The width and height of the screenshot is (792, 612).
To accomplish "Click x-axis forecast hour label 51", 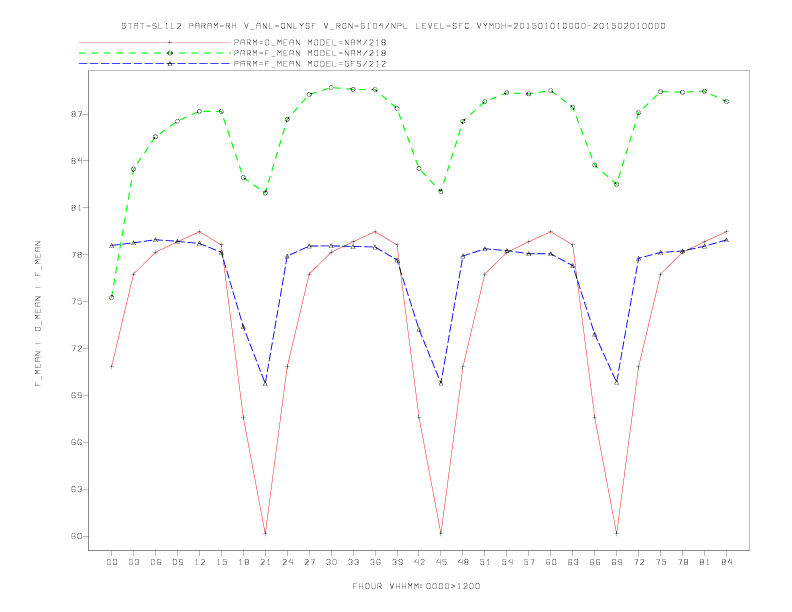I will coord(485,562).
